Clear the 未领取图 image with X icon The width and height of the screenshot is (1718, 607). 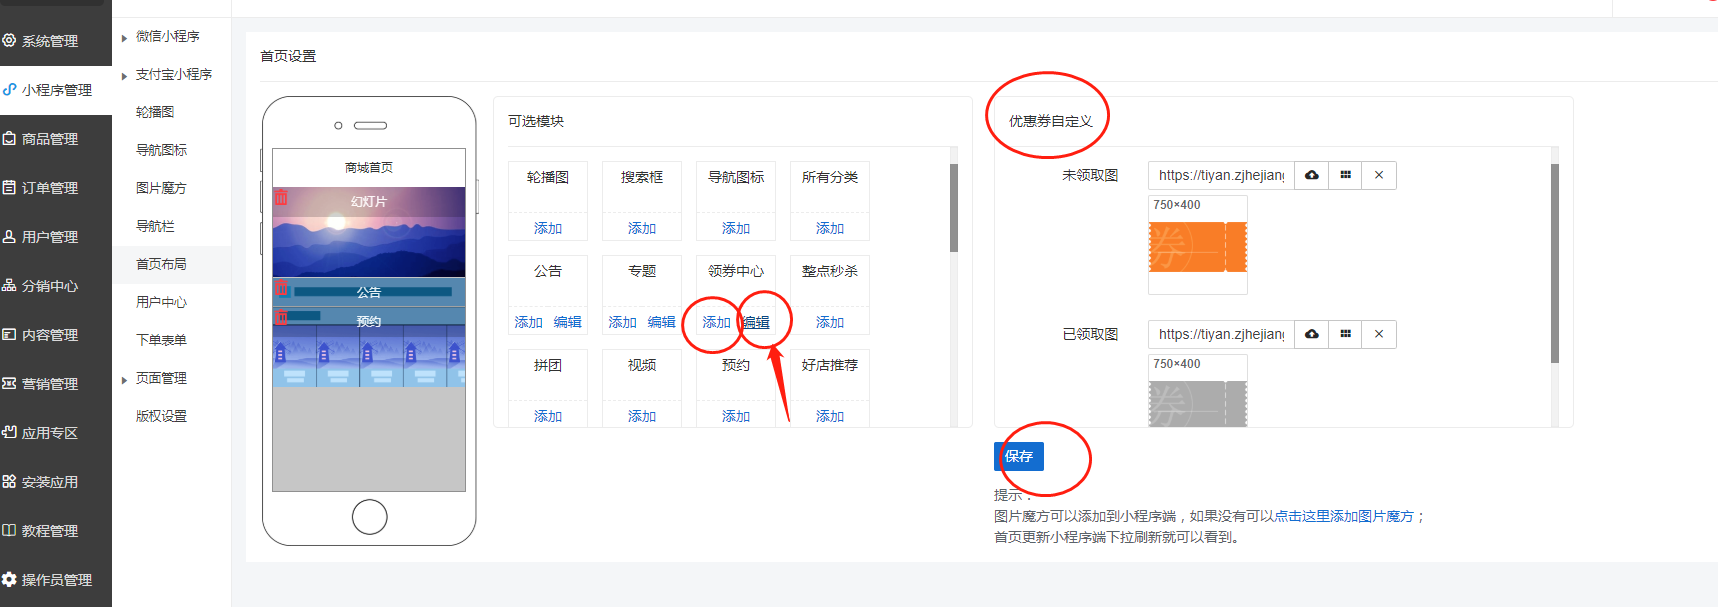(1379, 175)
